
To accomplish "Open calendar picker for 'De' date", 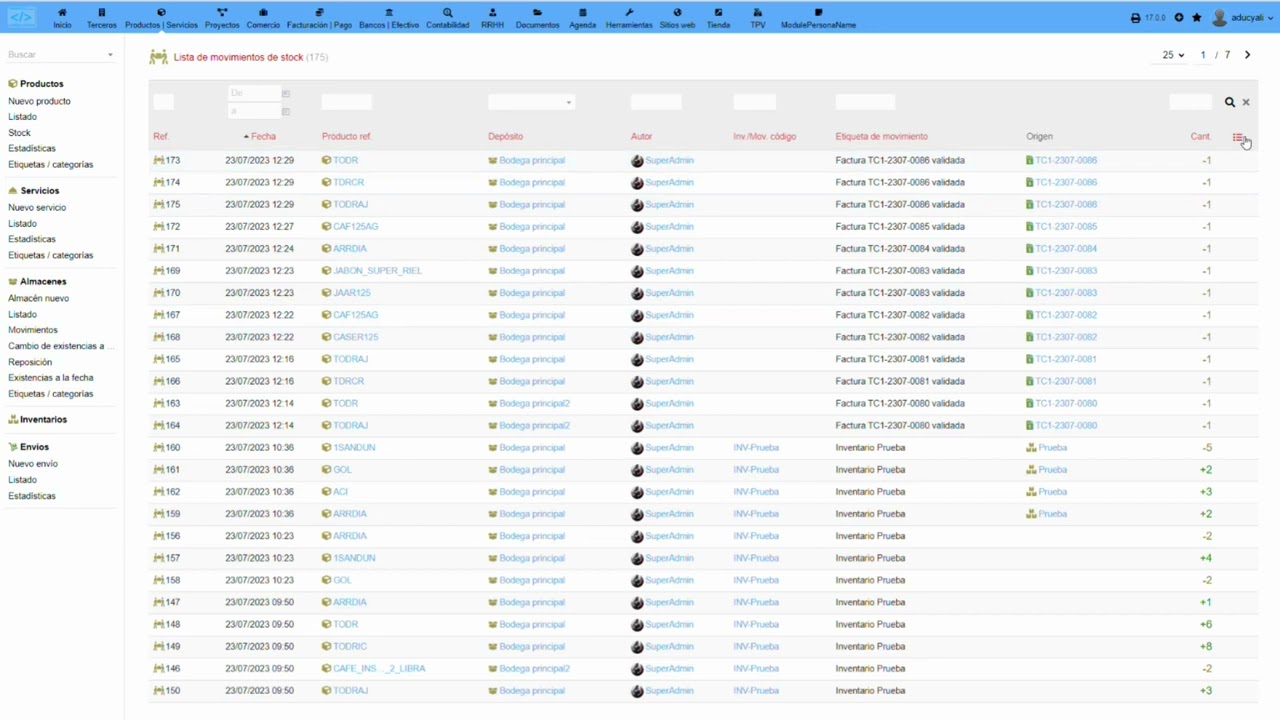I will coord(286,93).
